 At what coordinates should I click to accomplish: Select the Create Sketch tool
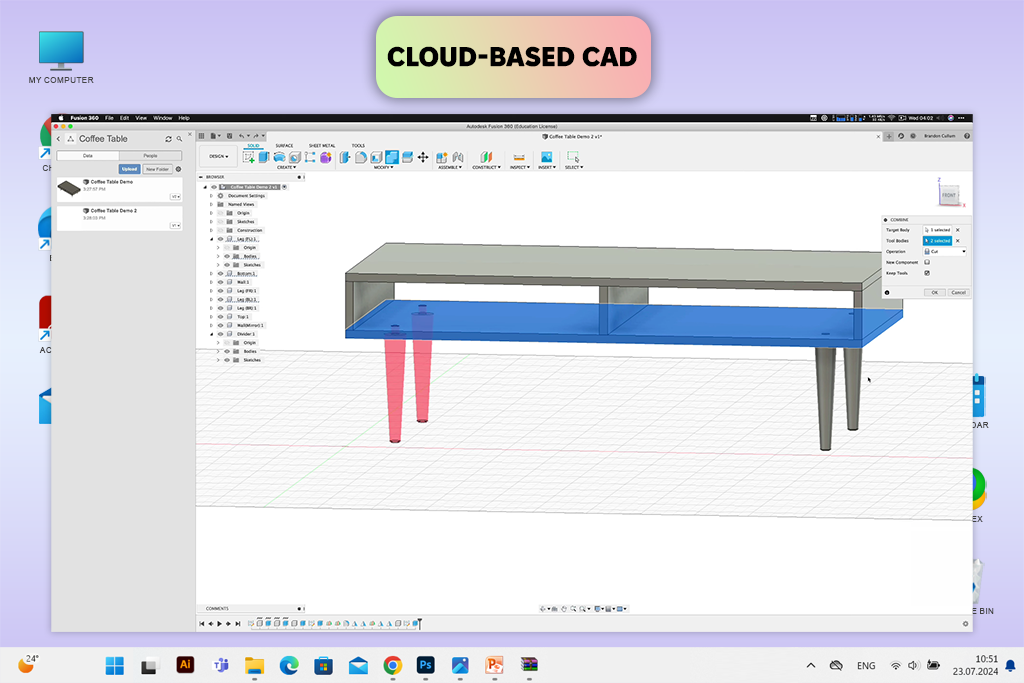point(248,157)
